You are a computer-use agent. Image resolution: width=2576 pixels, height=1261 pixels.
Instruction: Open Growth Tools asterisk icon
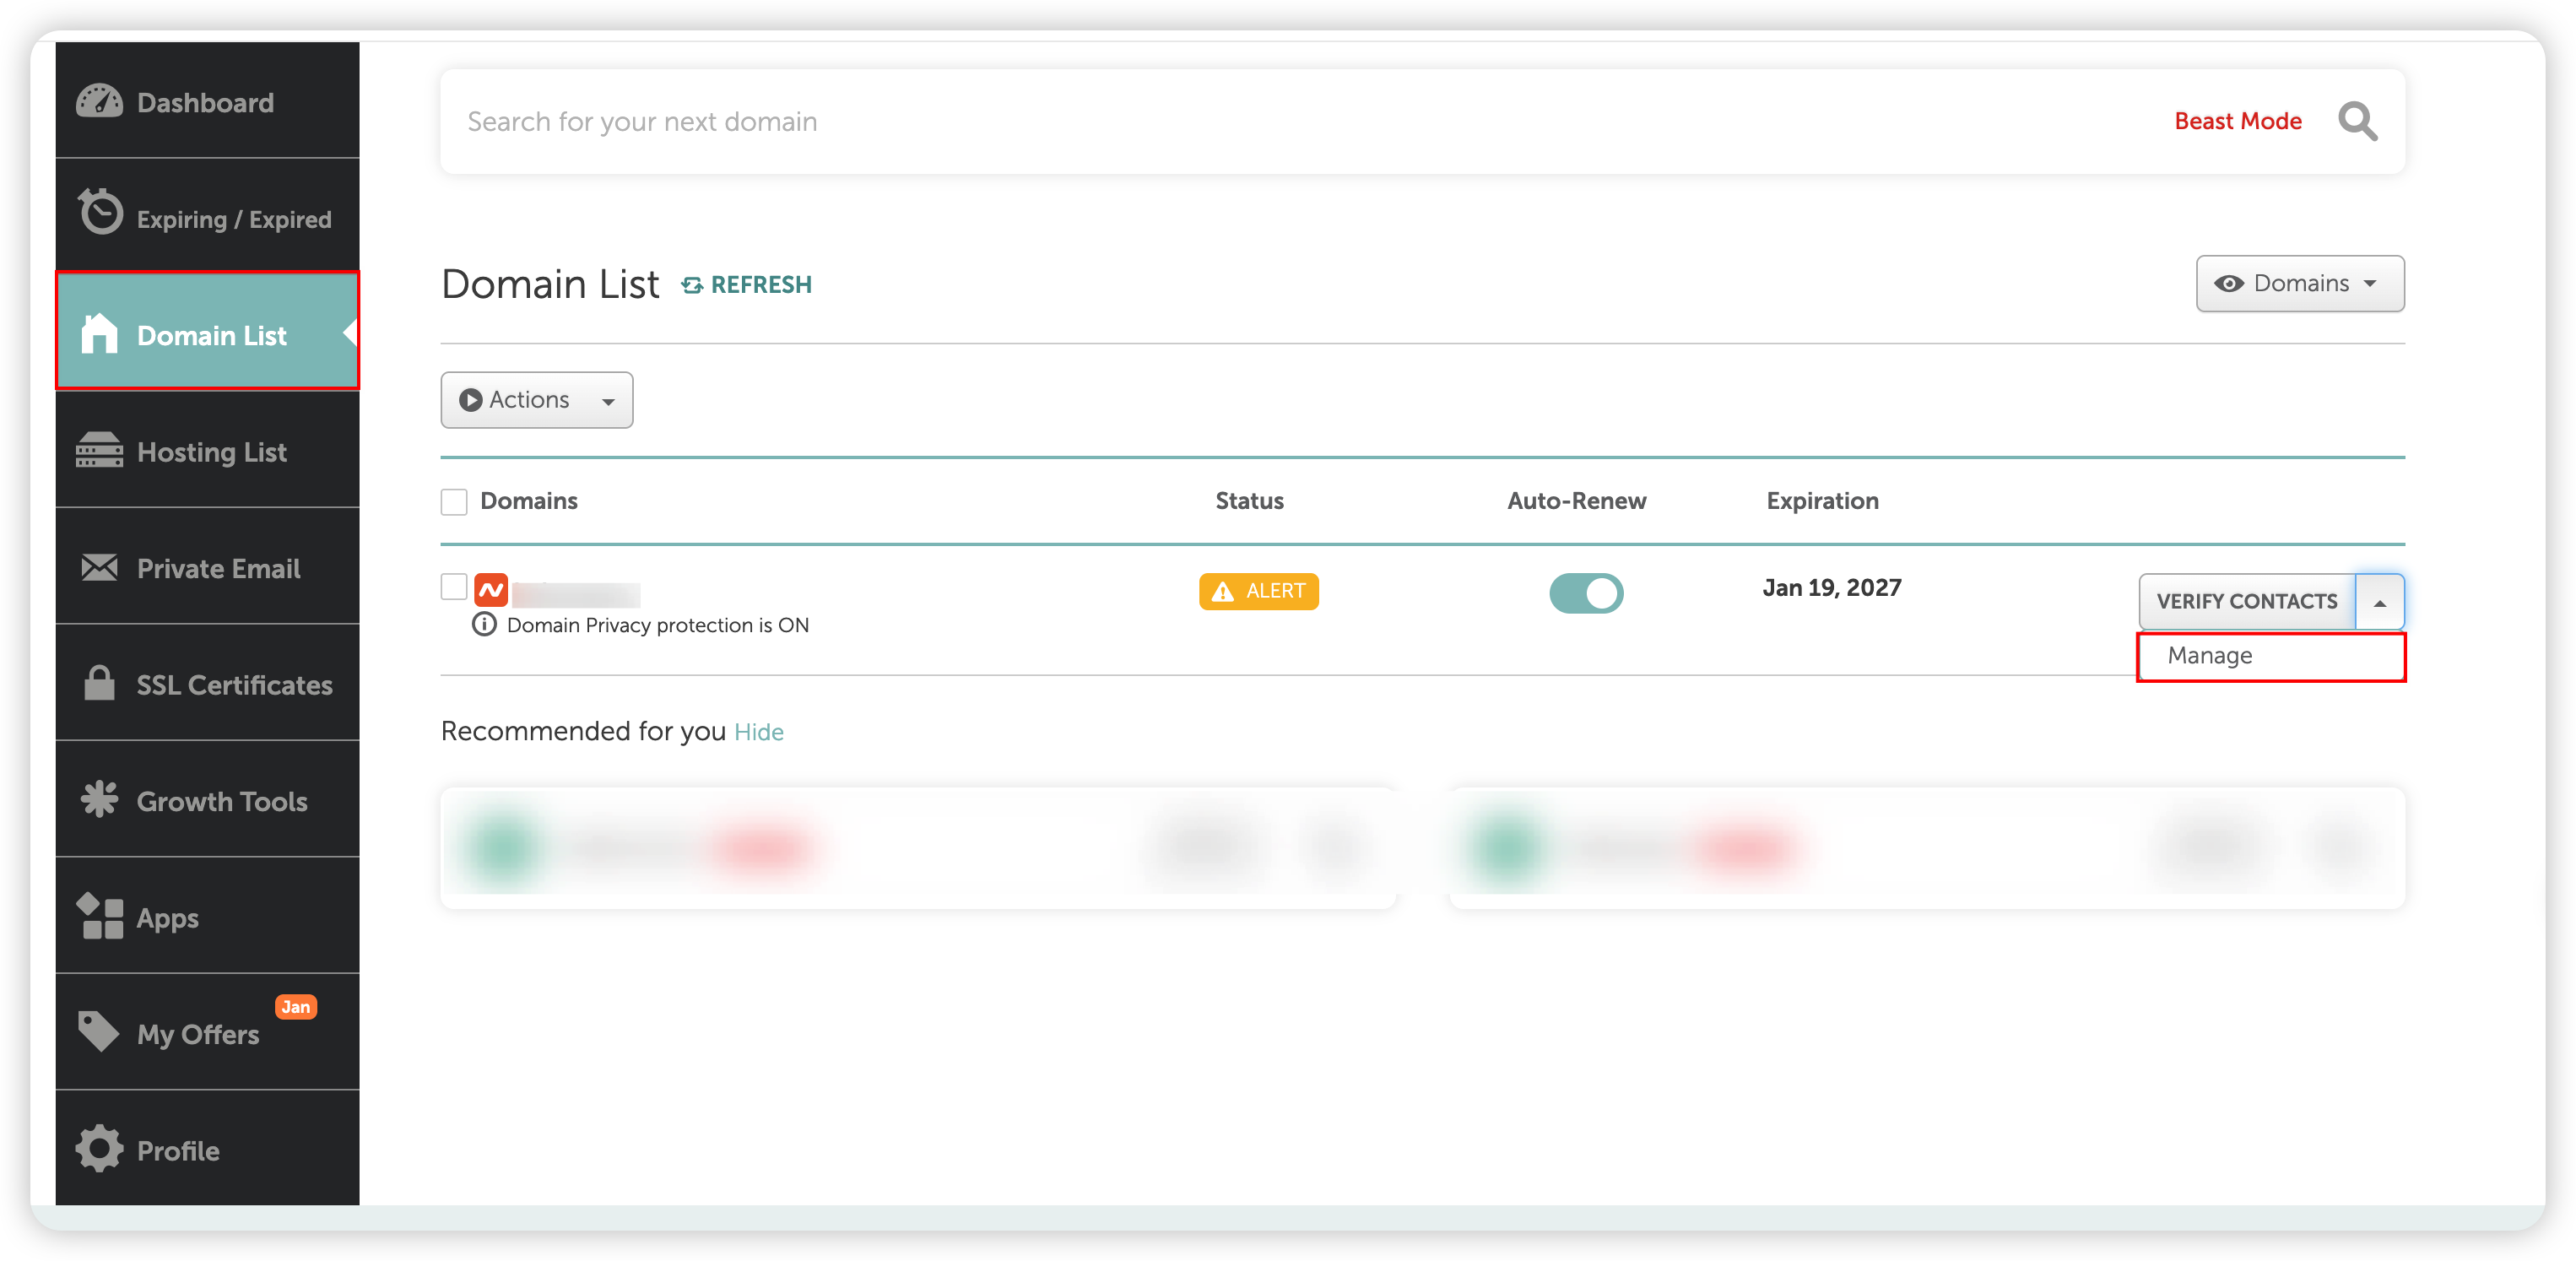pos(99,800)
